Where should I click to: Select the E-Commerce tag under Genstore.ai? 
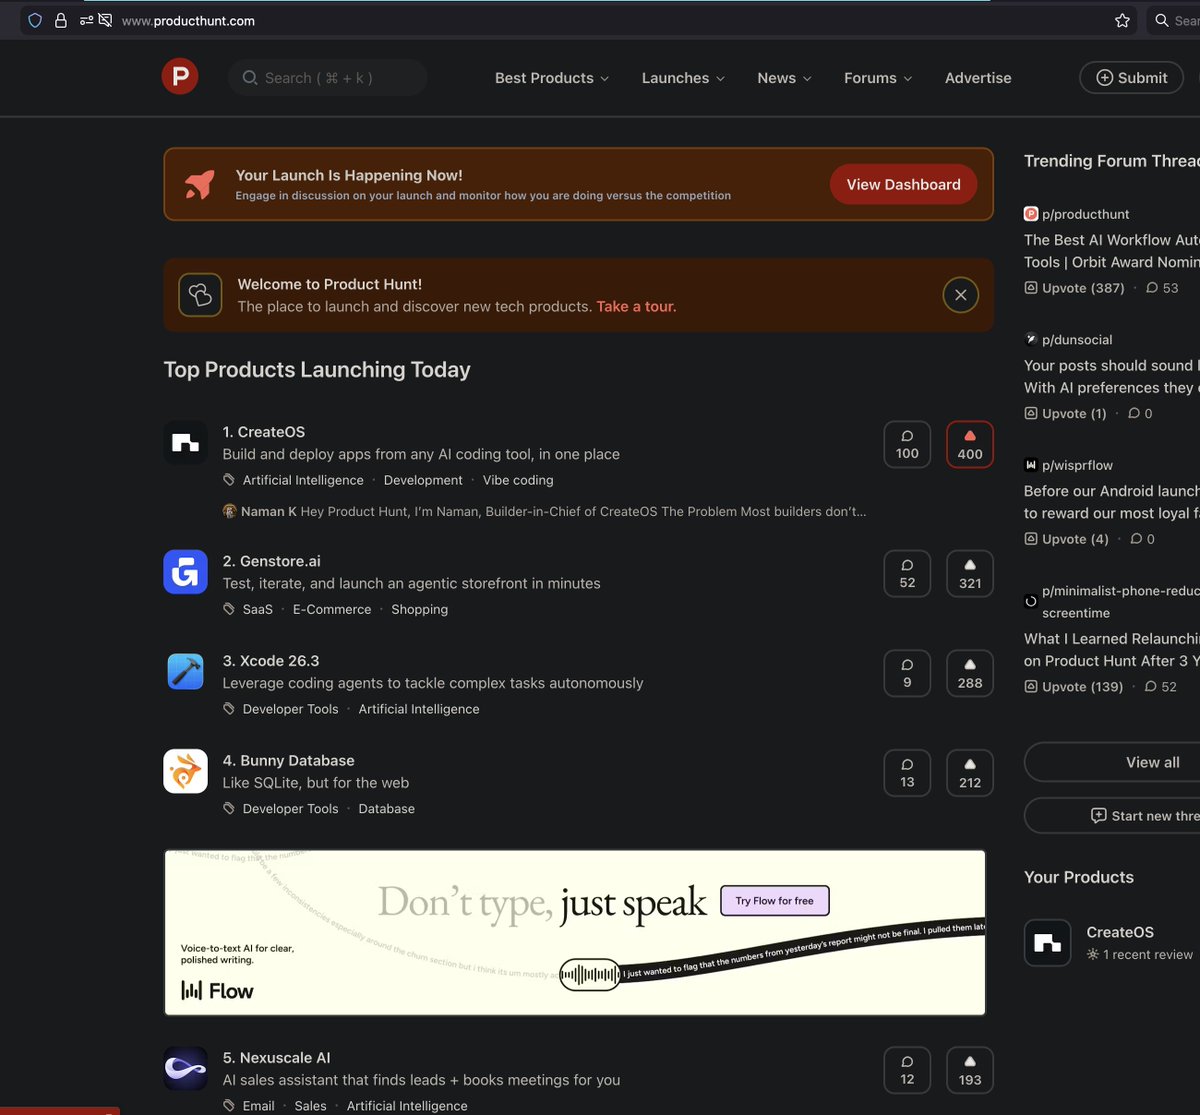[332, 609]
